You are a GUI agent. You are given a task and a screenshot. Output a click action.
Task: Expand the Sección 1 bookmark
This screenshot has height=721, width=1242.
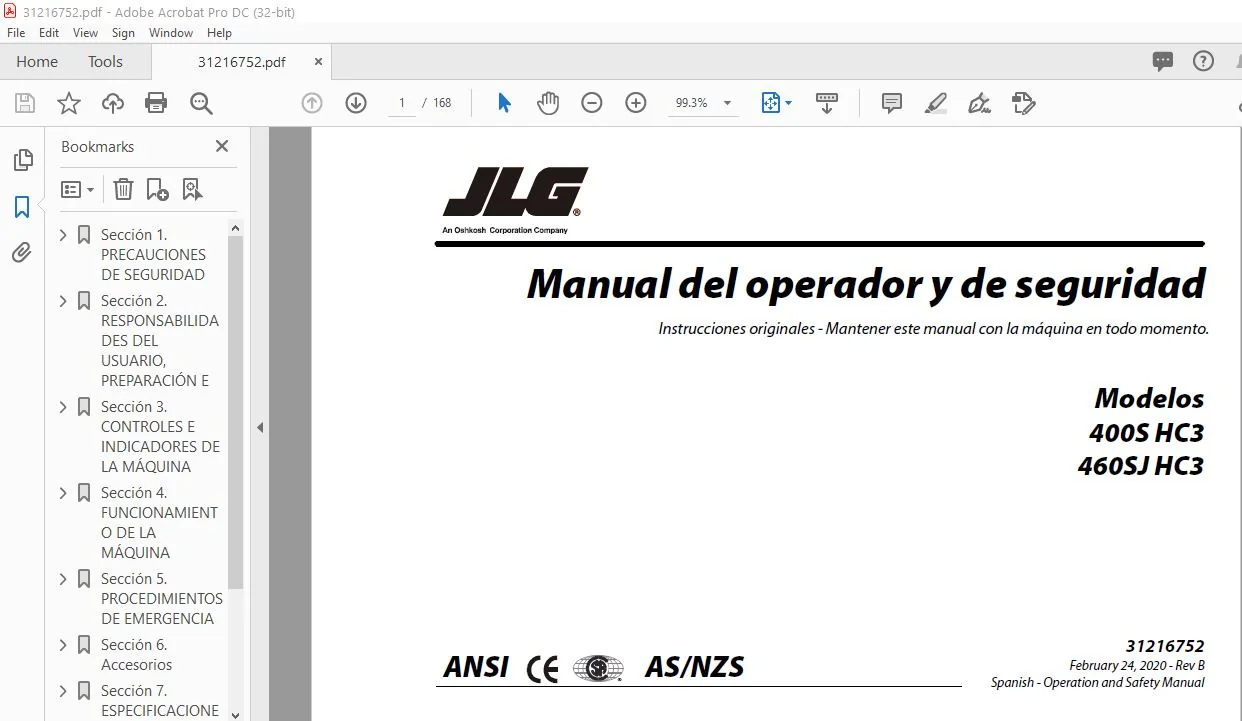[63, 235]
